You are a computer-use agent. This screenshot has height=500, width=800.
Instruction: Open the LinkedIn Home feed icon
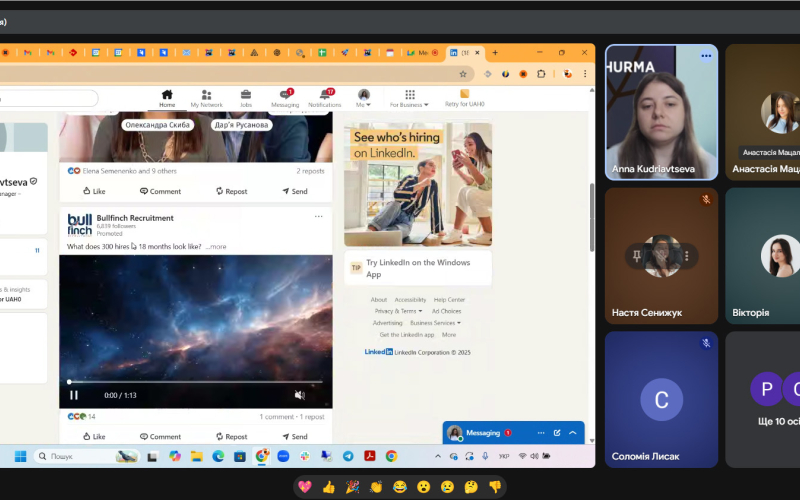point(167,97)
